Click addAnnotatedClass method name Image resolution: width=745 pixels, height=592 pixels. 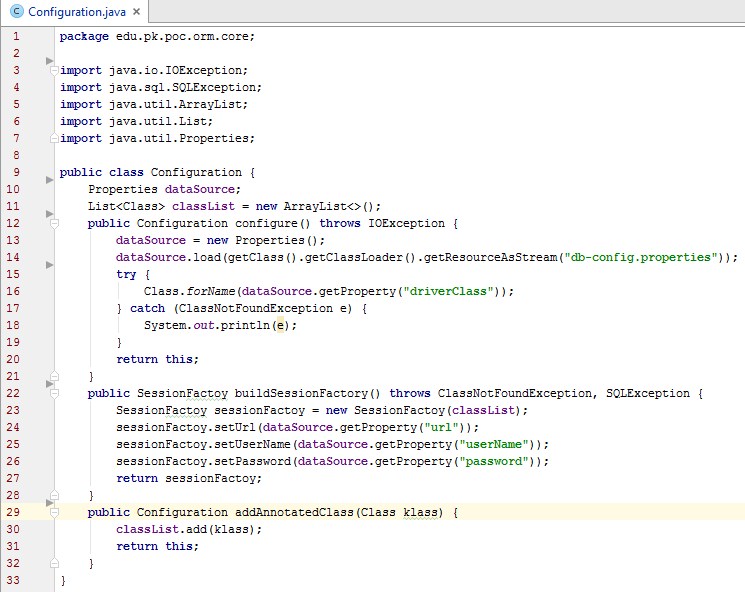click(294, 513)
